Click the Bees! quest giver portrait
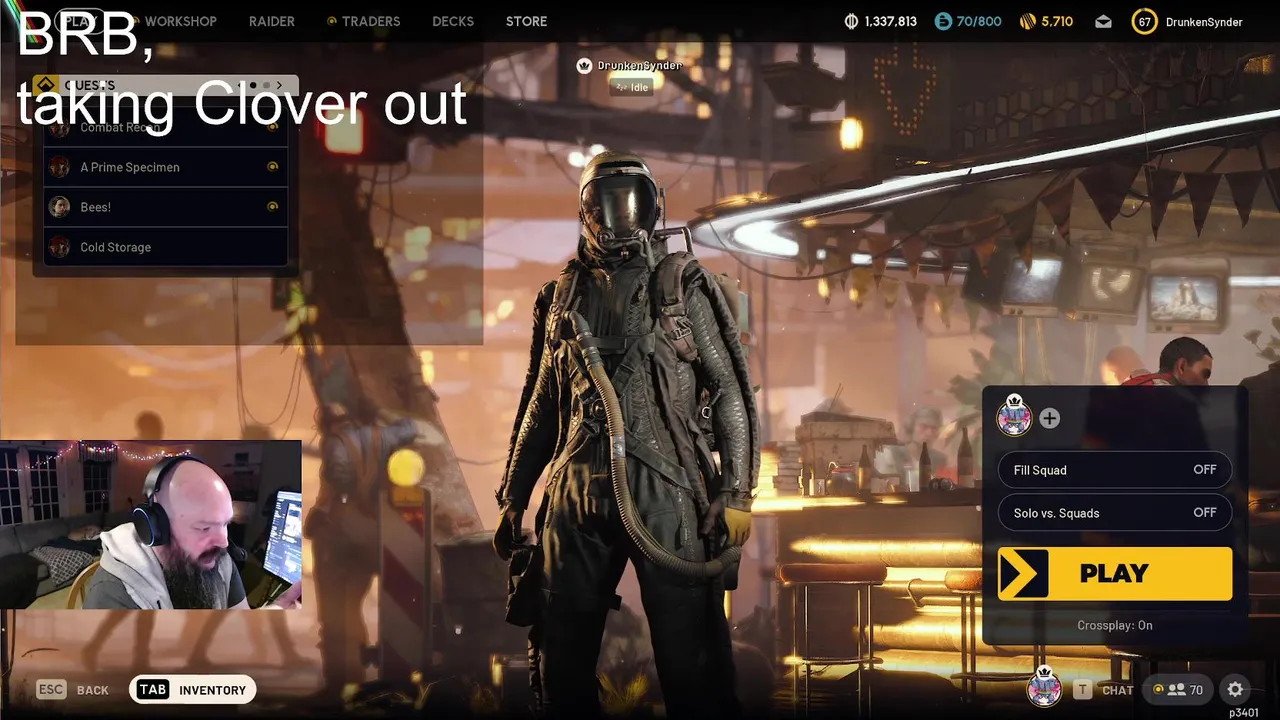Image resolution: width=1280 pixels, height=720 pixels. click(60, 207)
